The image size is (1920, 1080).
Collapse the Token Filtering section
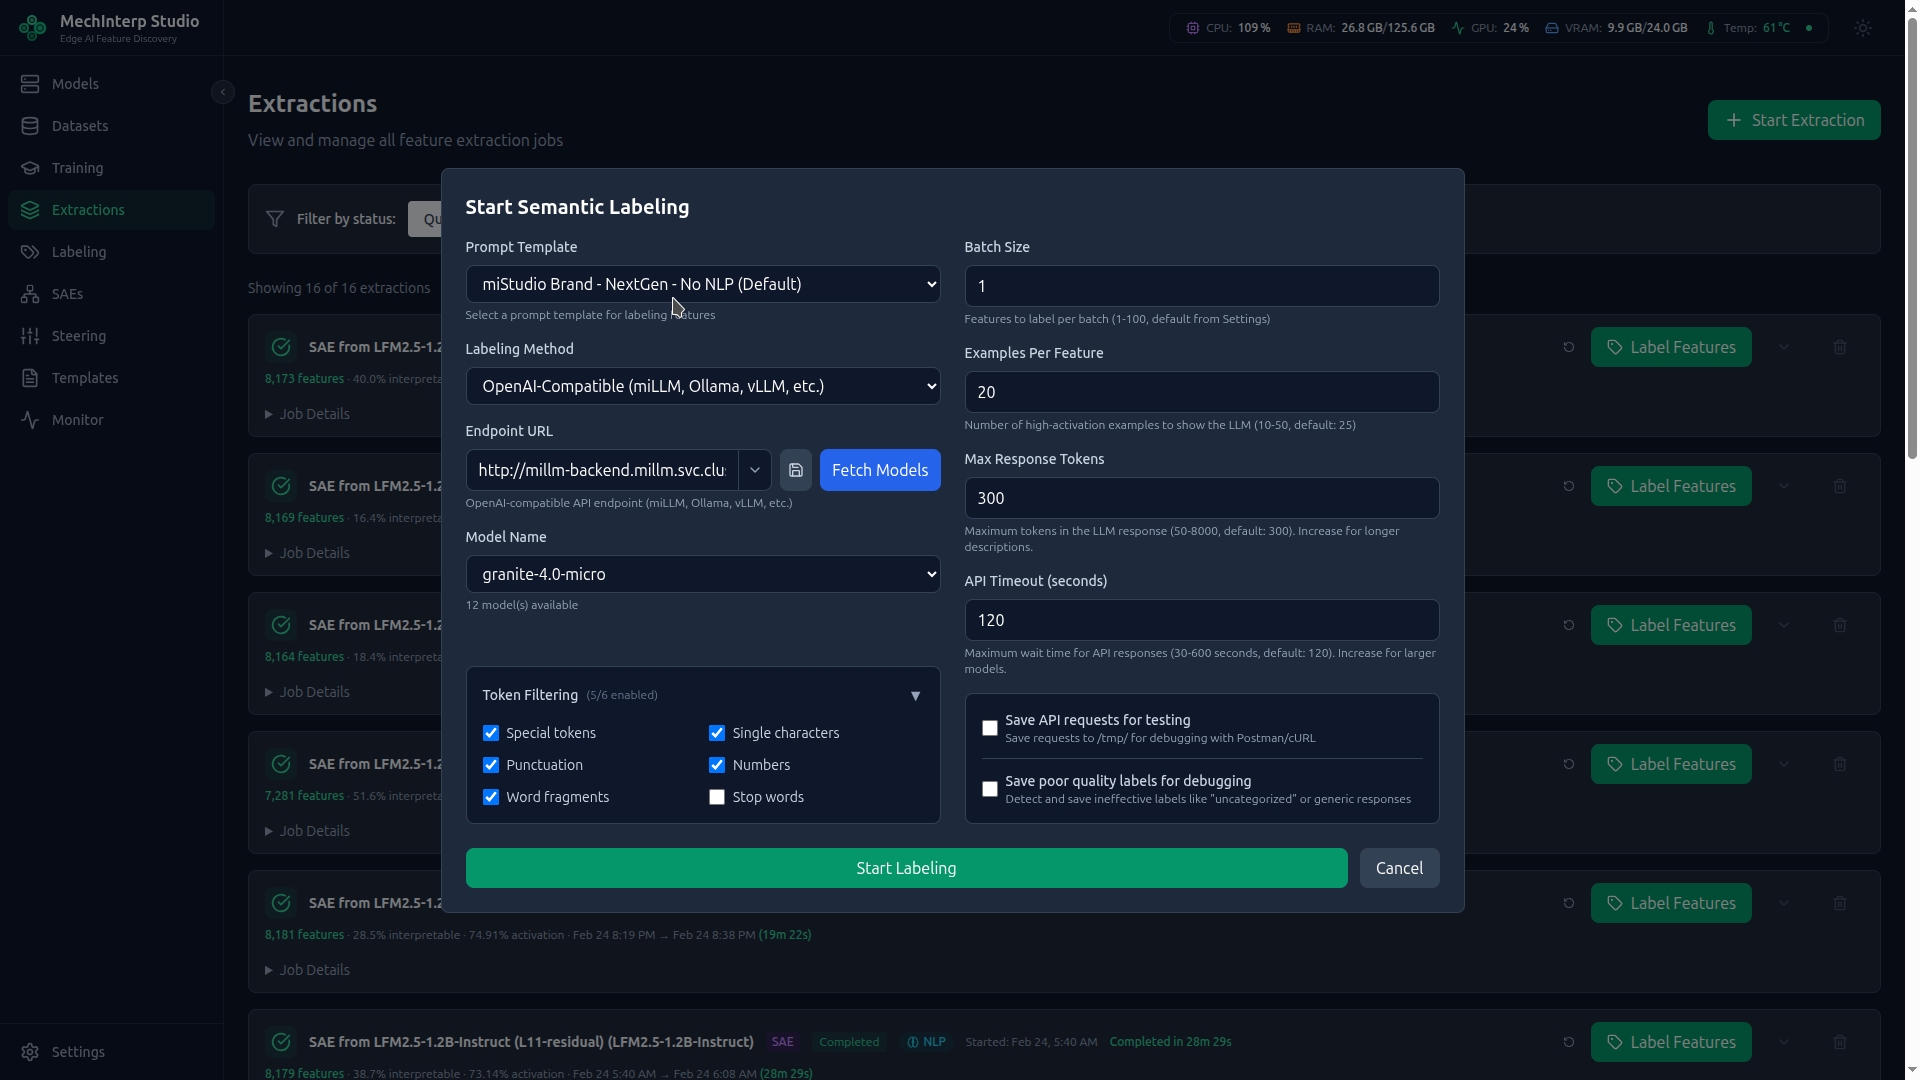[x=915, y=696]
